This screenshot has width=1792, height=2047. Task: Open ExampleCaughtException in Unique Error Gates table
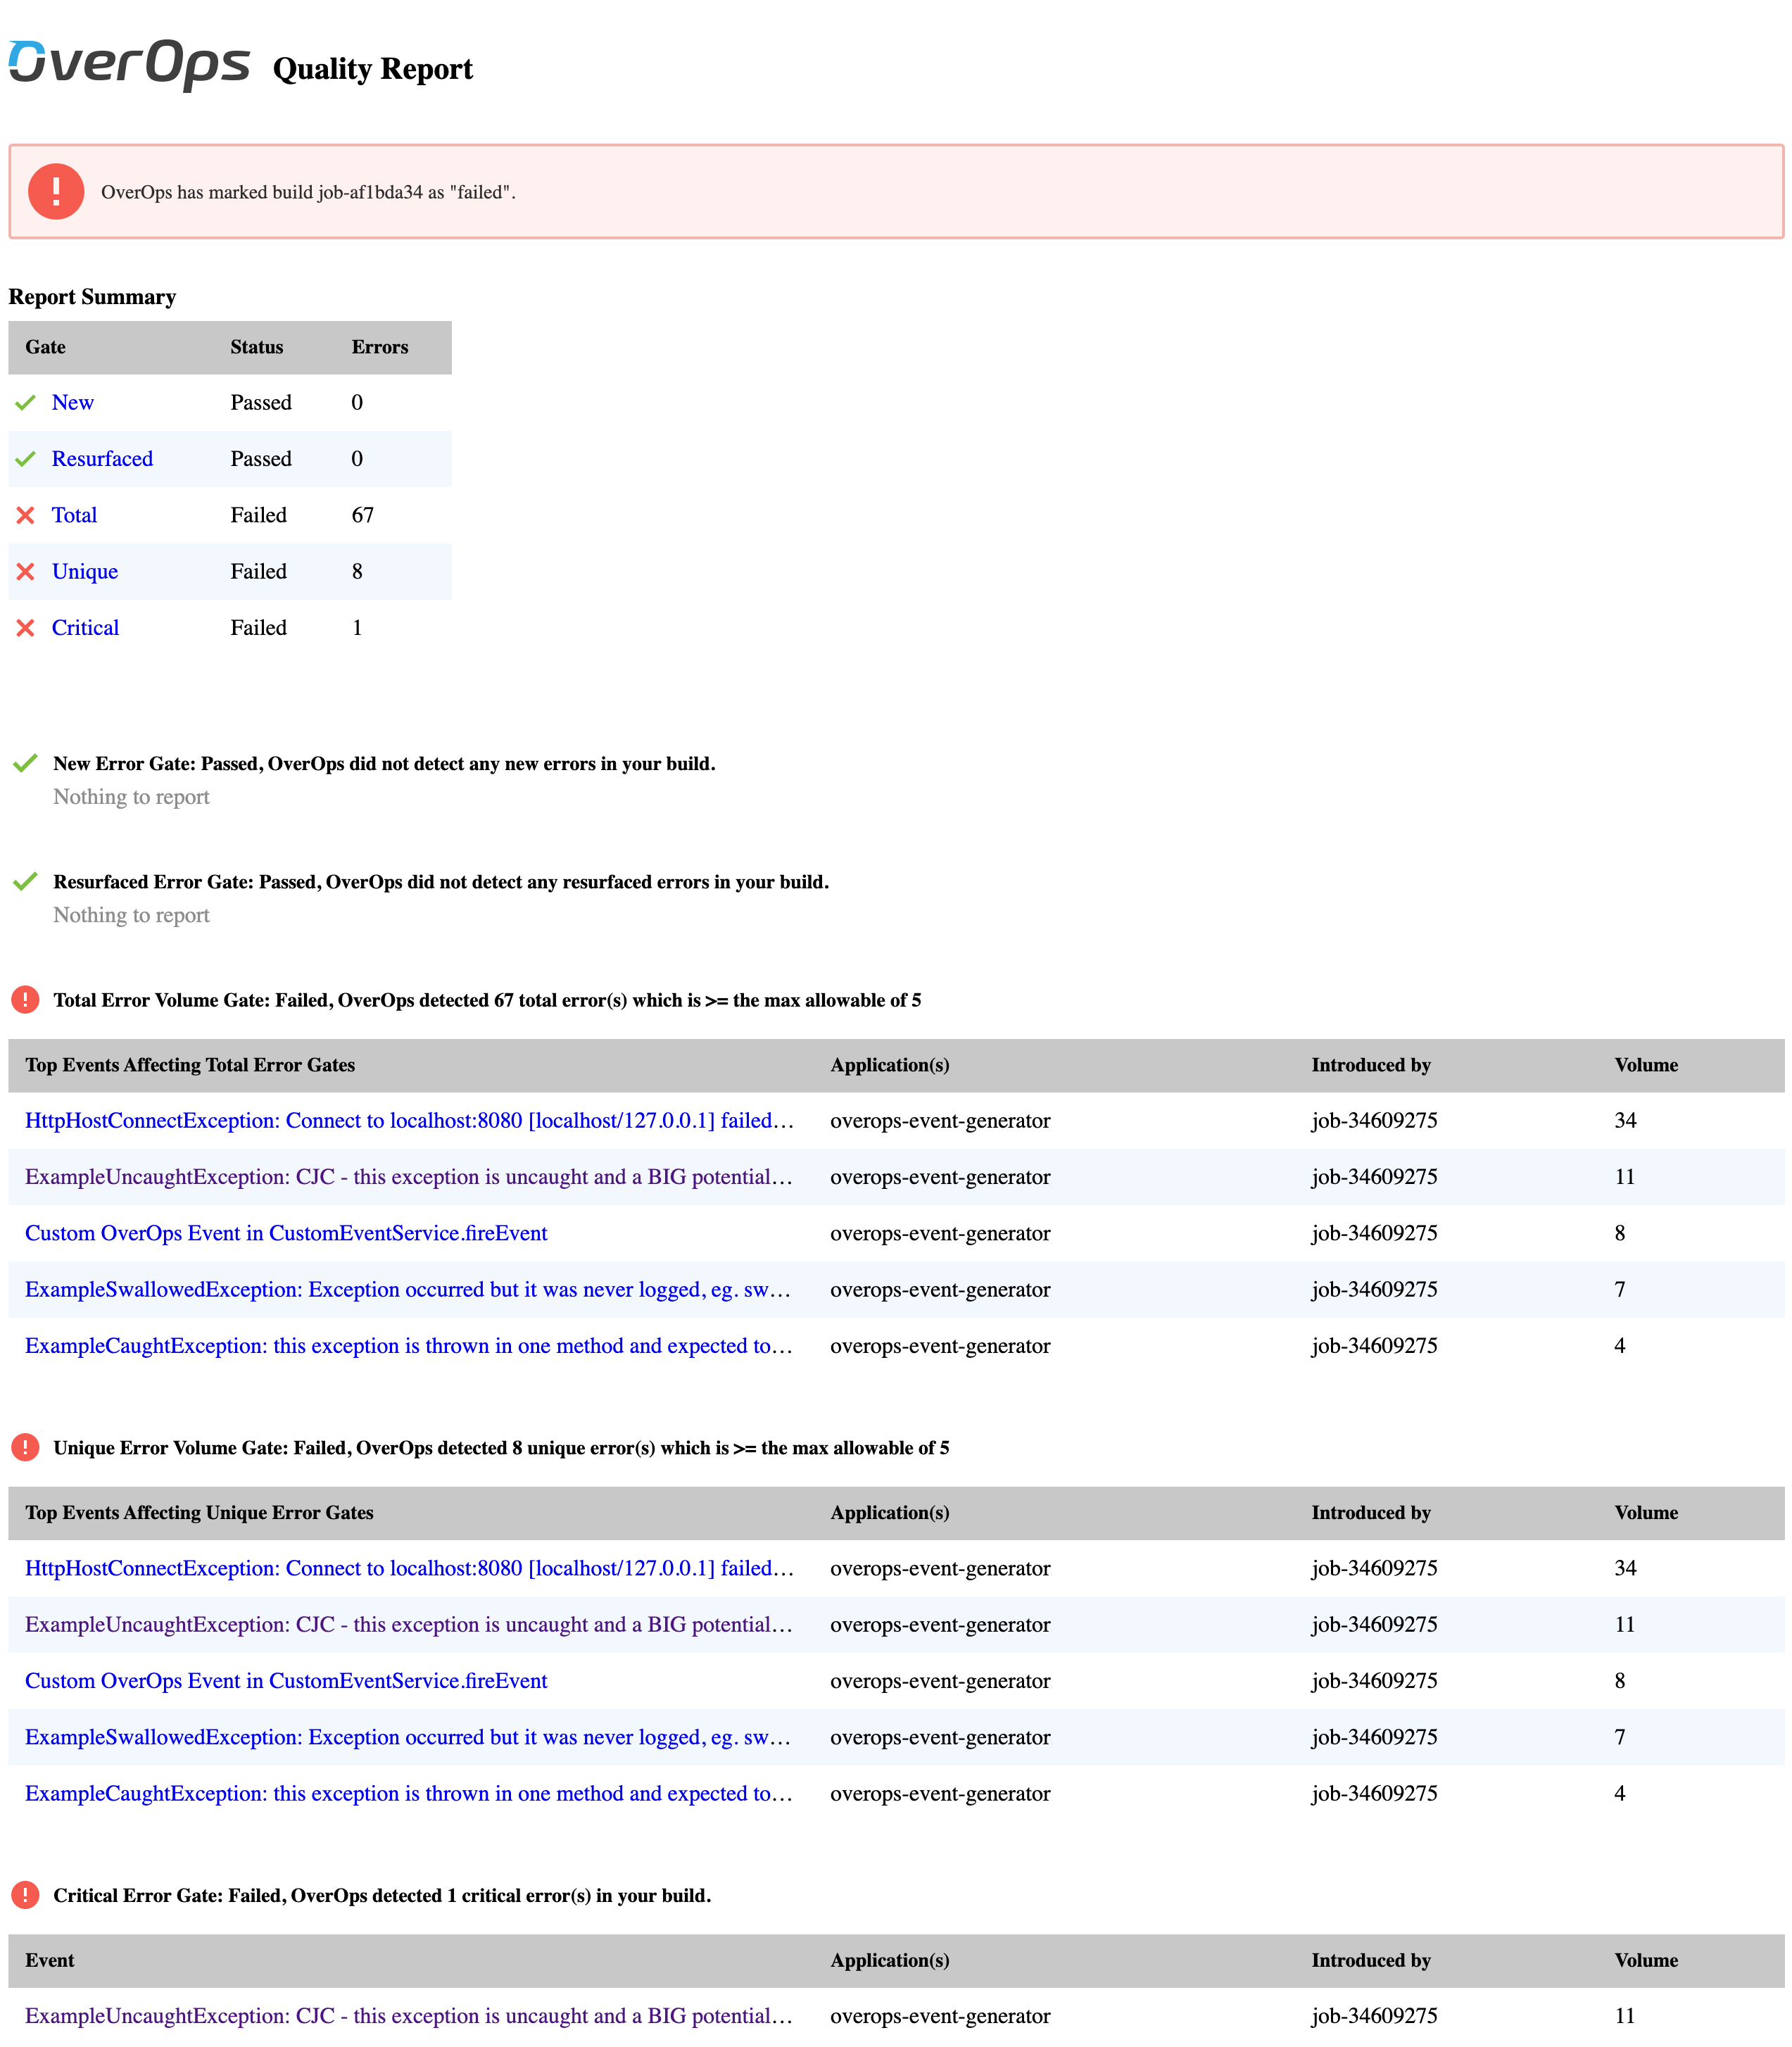(x=409, y=1794)
